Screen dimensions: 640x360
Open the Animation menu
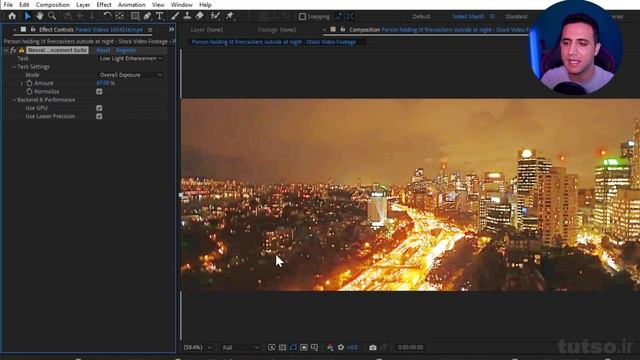131,5
